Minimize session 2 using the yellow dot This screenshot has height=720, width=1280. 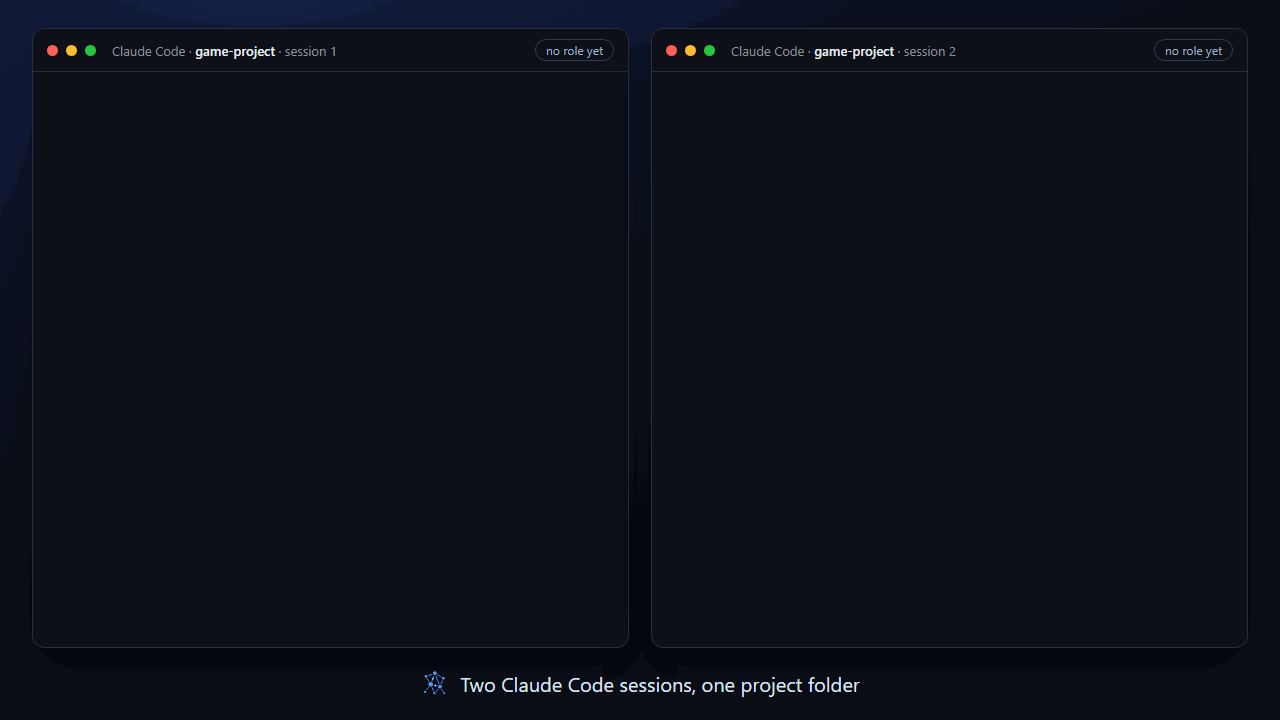pos(691,51)
